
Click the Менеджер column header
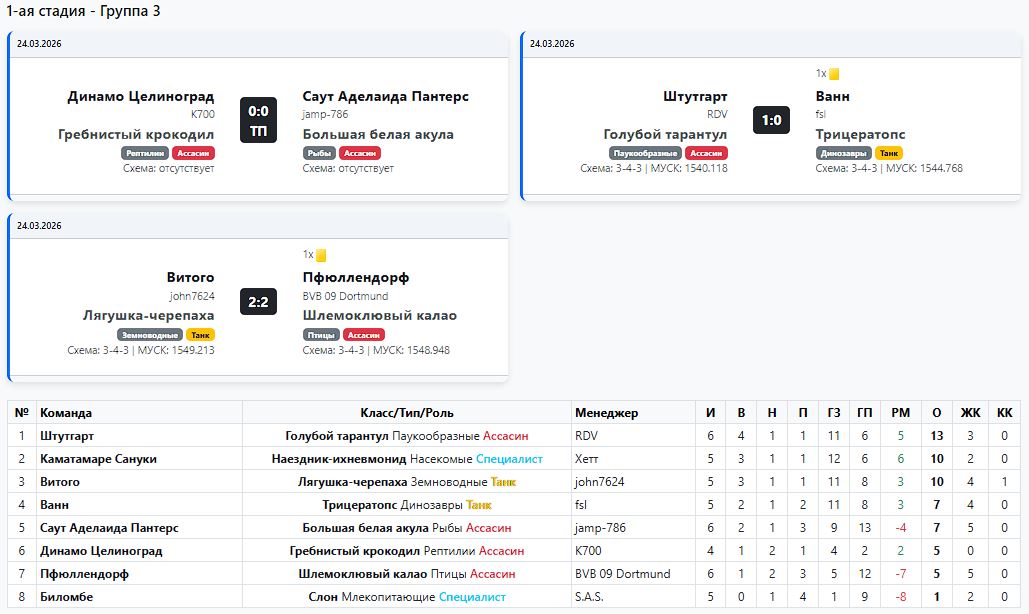click(x=606, y=413)
